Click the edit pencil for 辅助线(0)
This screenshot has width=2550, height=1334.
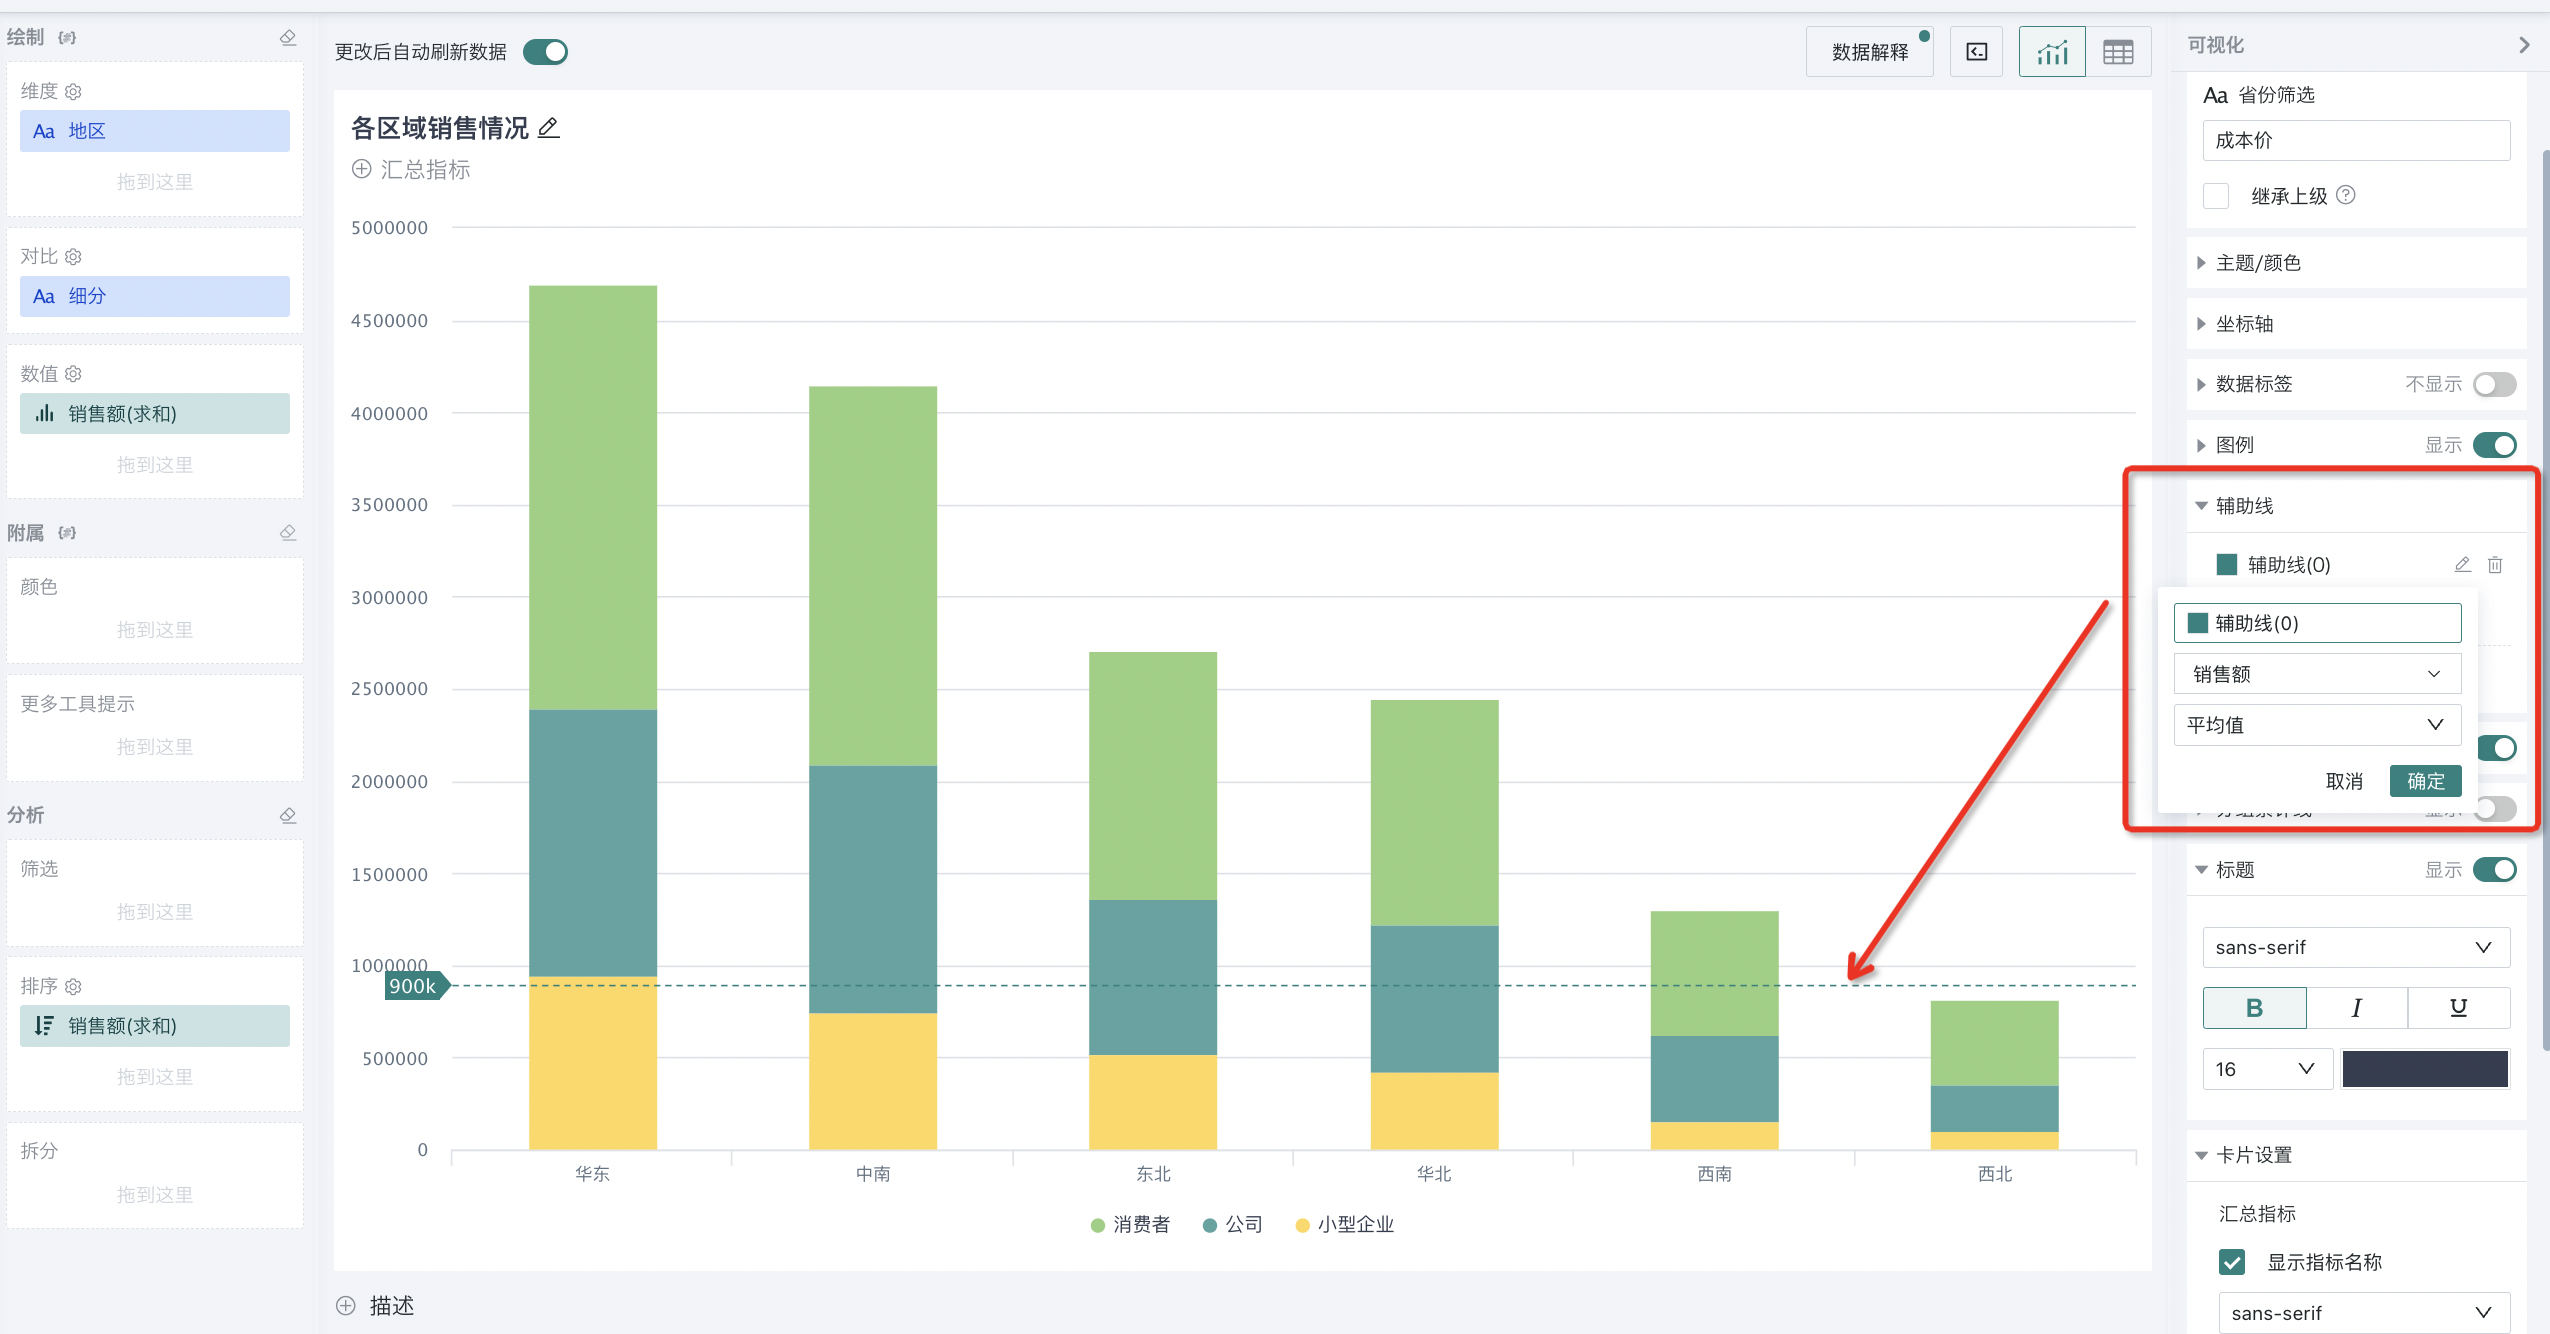2462,565
